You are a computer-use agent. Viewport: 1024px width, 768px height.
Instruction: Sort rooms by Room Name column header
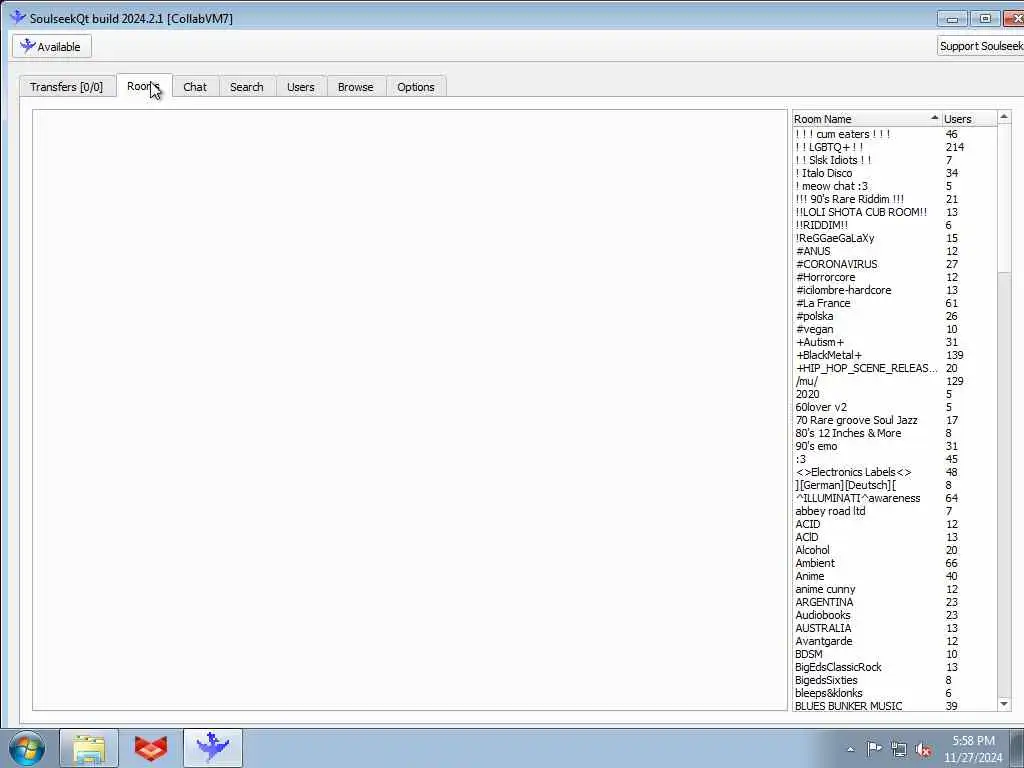[x=866, y=119]
